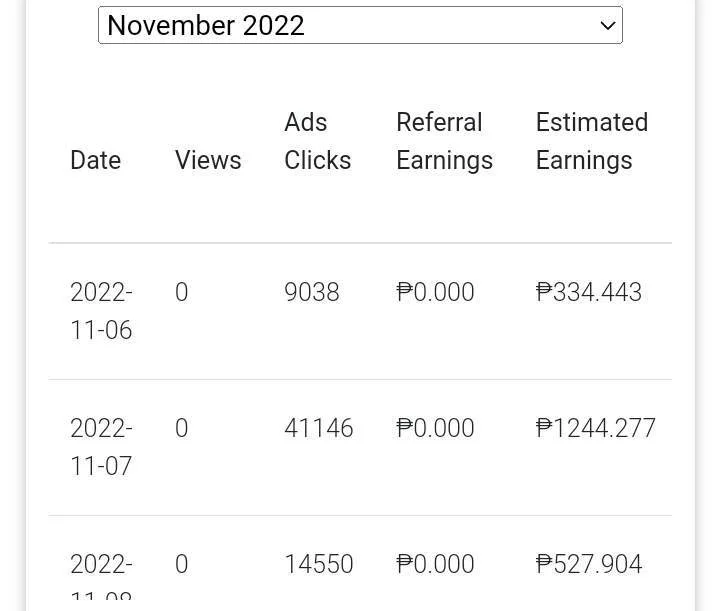Click the Estimated Earnings column header
This screenshot has height=611, width=720.
(592, 141)
